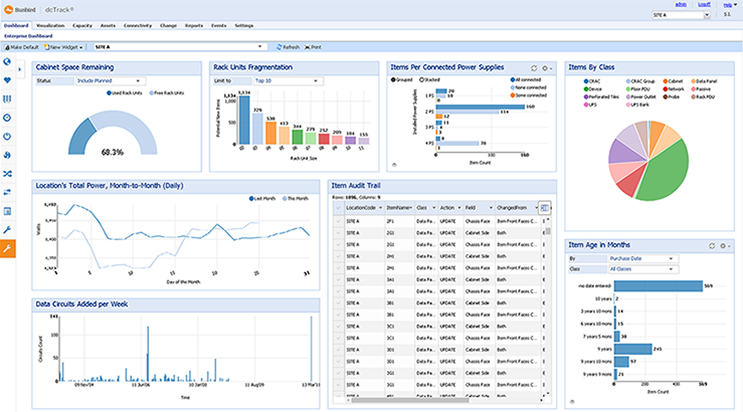Check the first Audit Trail row with ItemName 2F1
The width and height of the screenshot is (743, 412).
[338, 221]
